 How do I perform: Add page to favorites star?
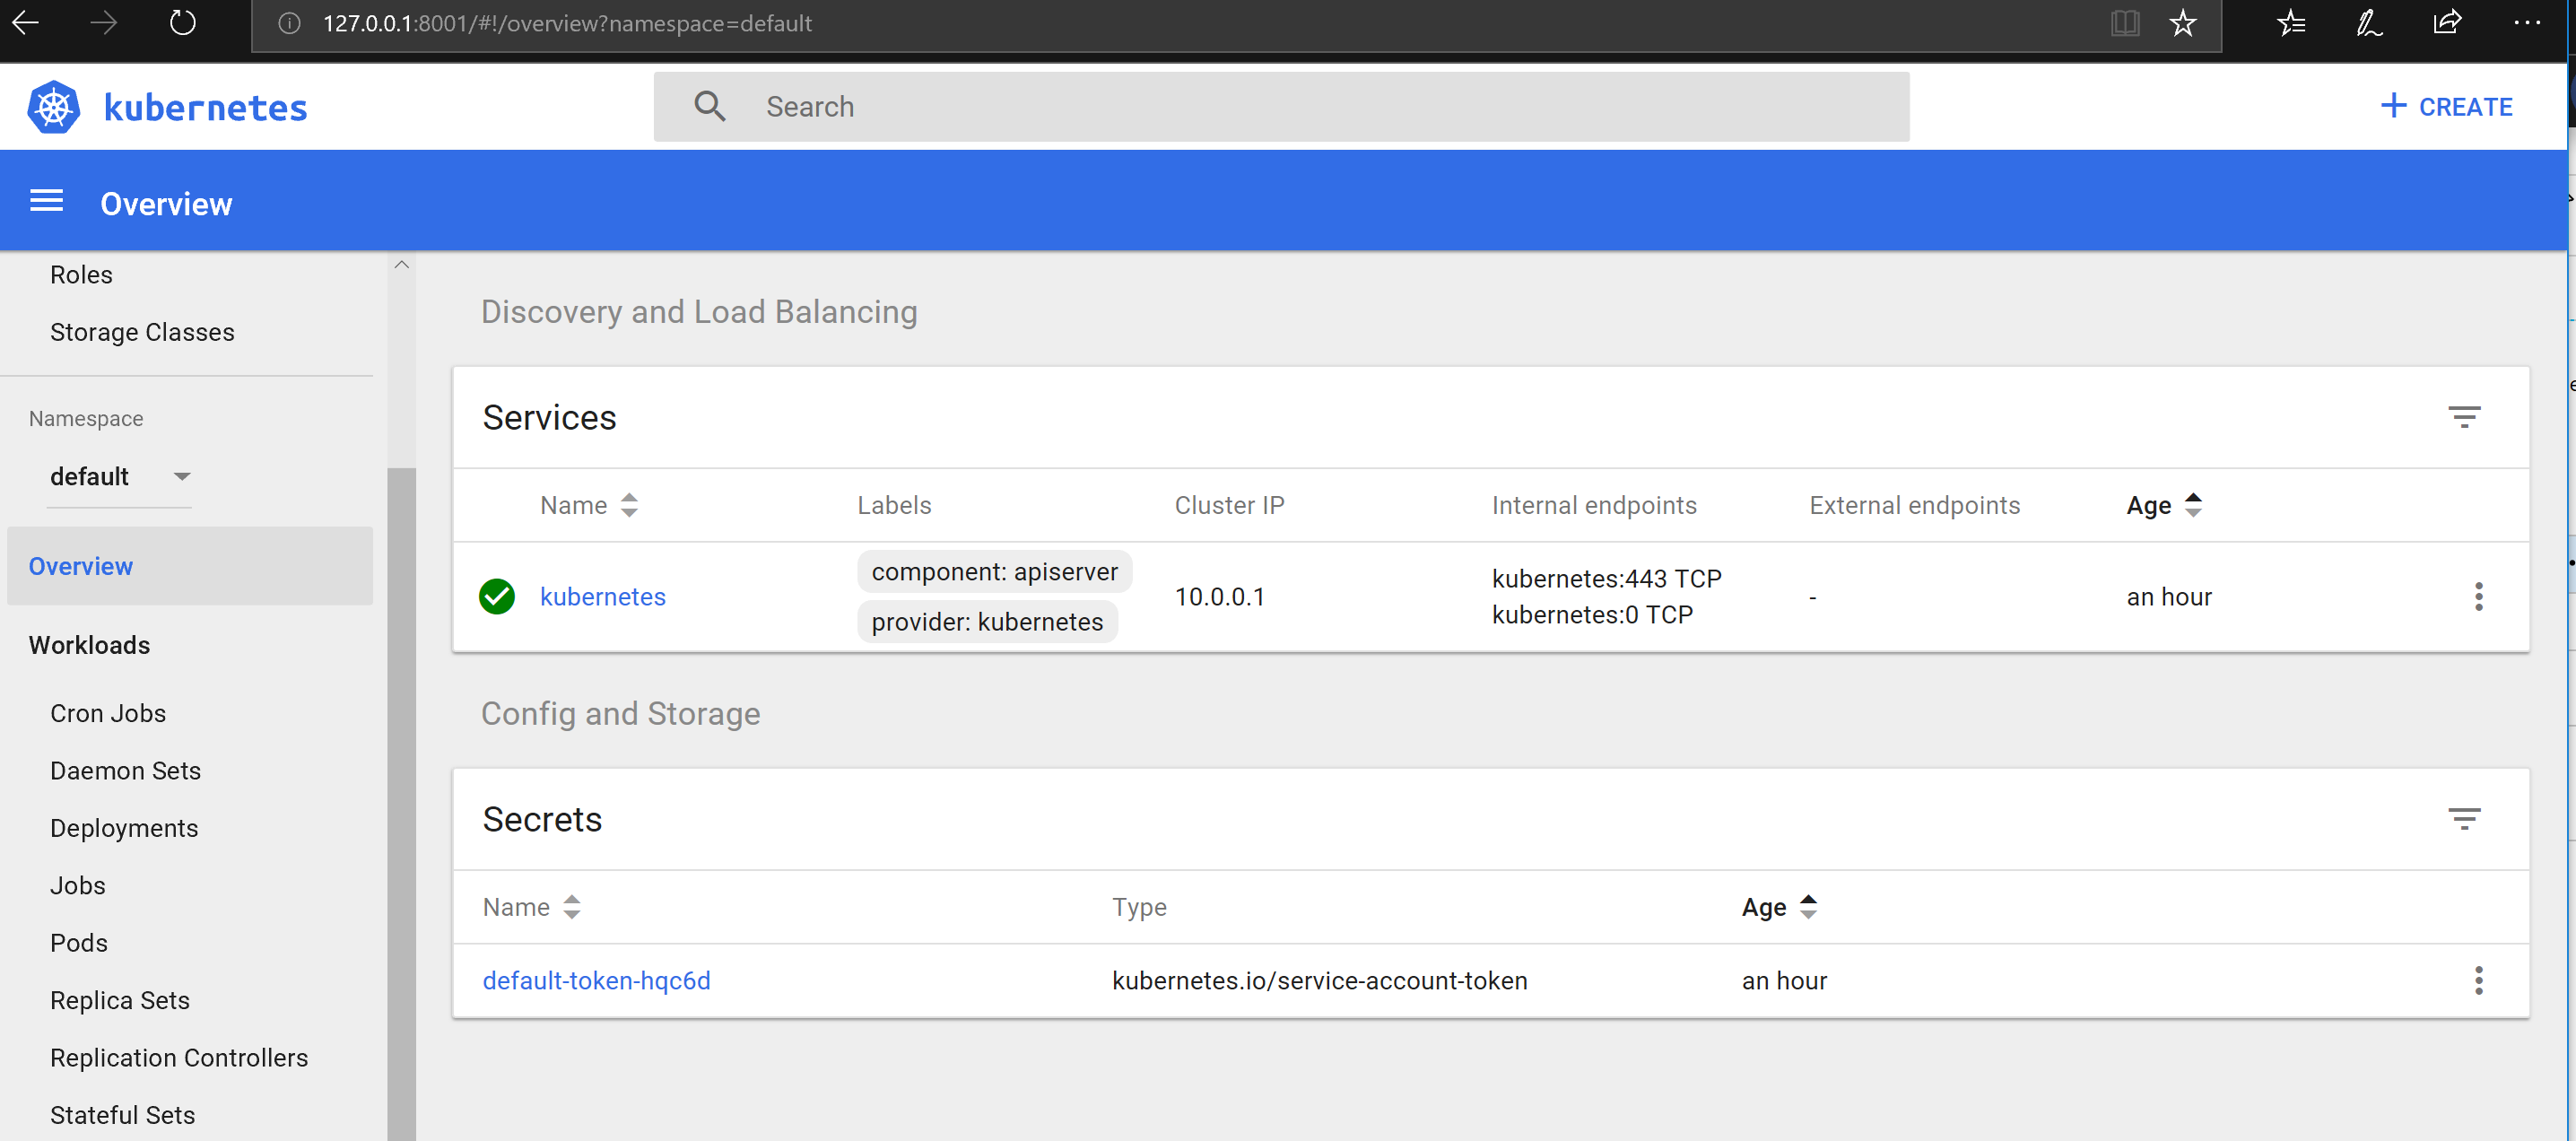pos(2183,23)
